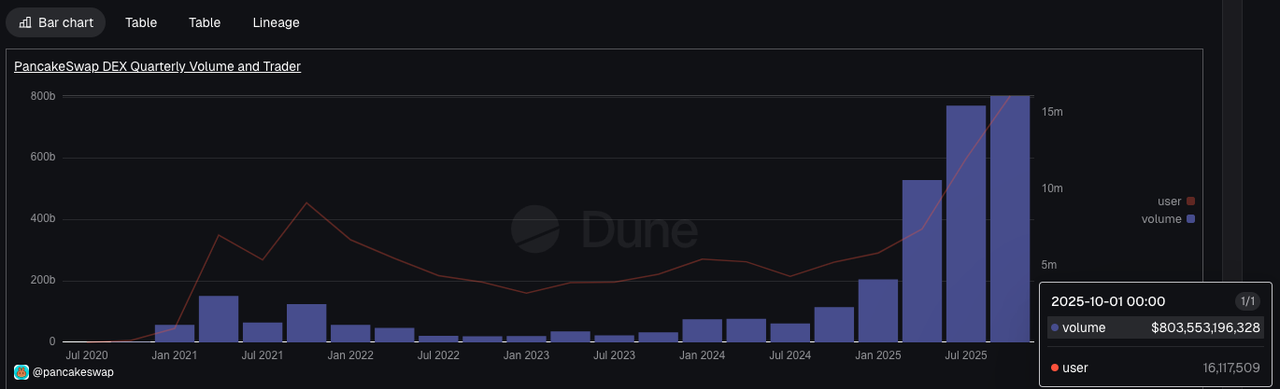
Task: Click the pancakeswap avatar icon
Action: pos(21,372)
